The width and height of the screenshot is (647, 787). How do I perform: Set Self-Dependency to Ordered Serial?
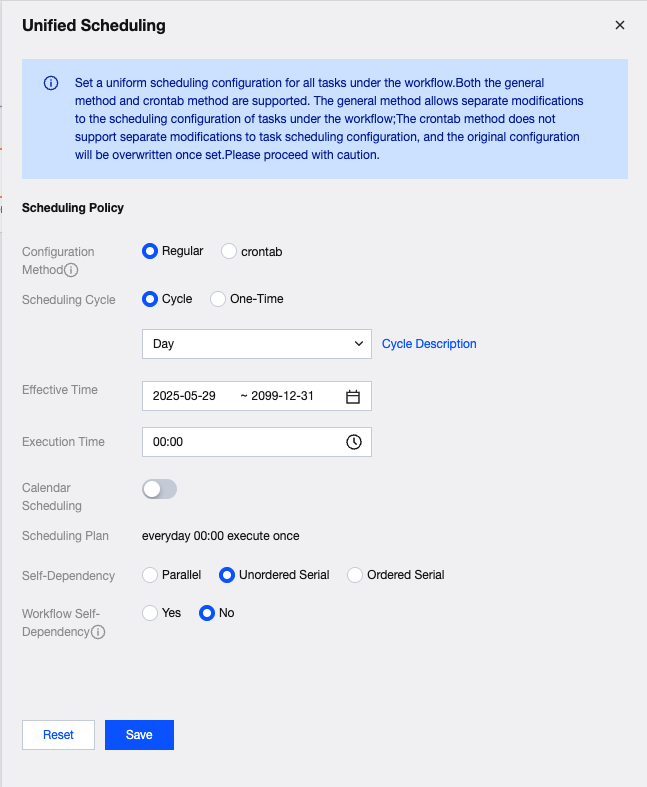point(355,575)
